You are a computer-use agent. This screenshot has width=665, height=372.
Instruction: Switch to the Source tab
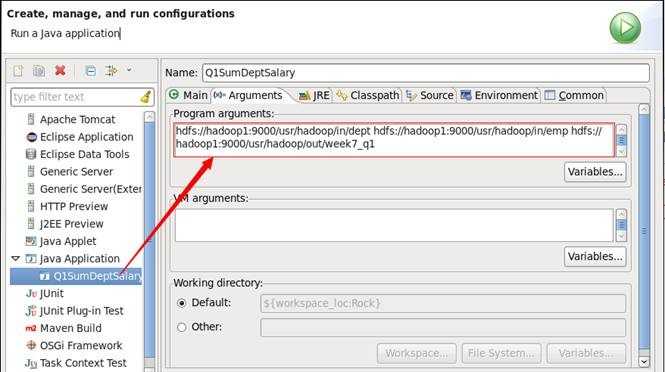tap(430, 95)
